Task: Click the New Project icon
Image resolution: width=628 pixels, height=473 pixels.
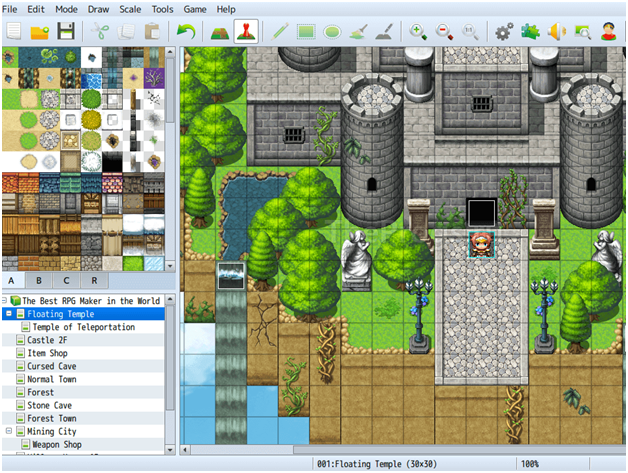Action: [x=14, y=31]
